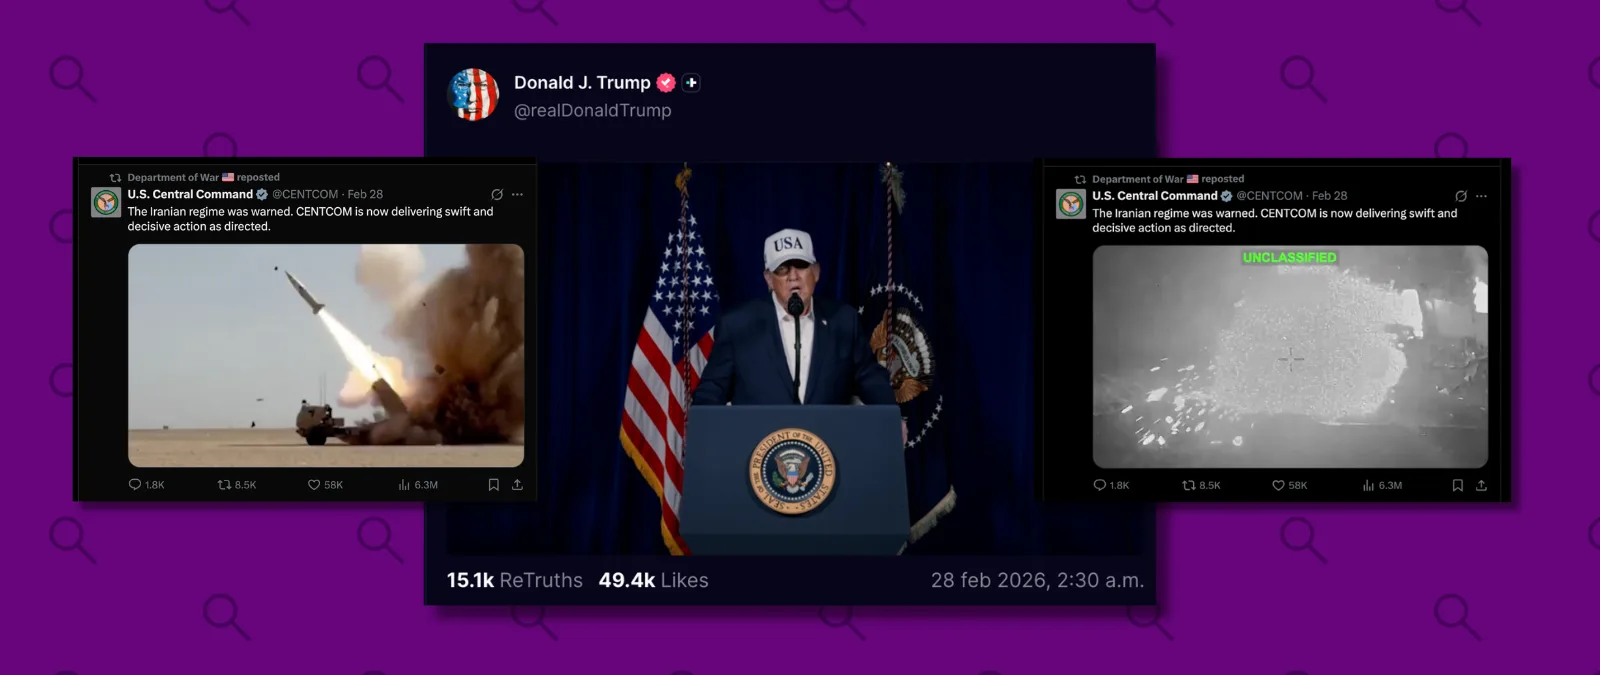Click the reply icon on the right CENTCOM post
The image size is (1600, 675).
1100,486
